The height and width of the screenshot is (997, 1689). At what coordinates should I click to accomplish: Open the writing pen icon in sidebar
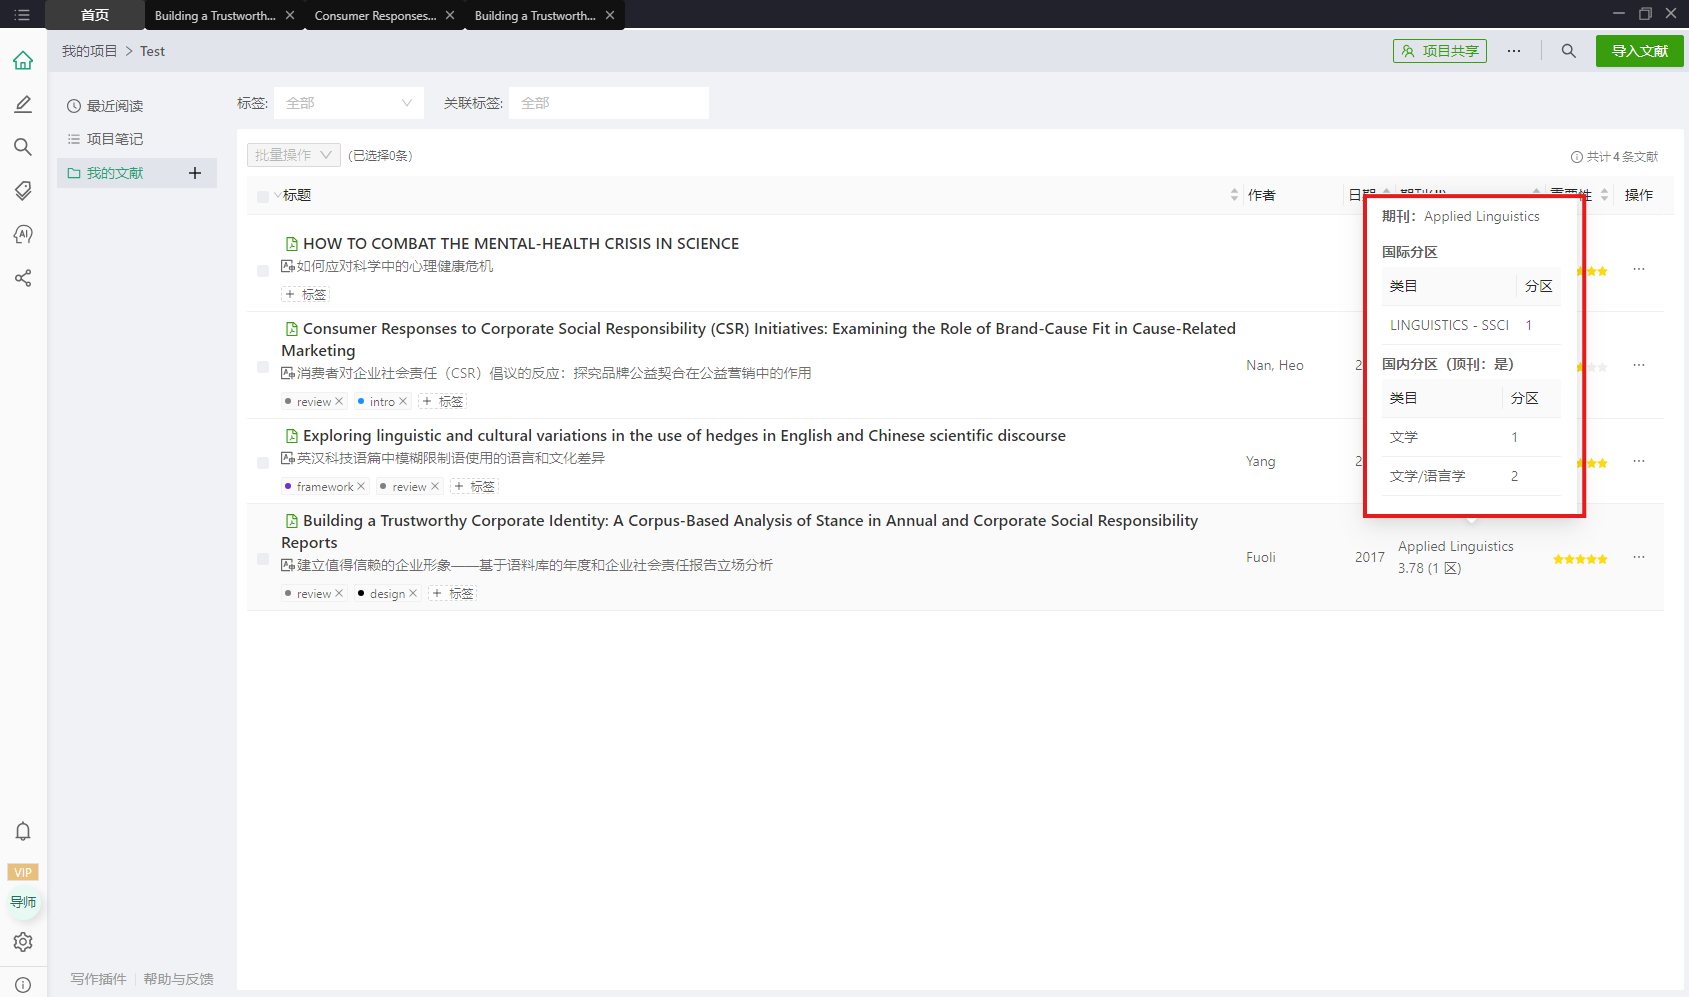(23, 104)
